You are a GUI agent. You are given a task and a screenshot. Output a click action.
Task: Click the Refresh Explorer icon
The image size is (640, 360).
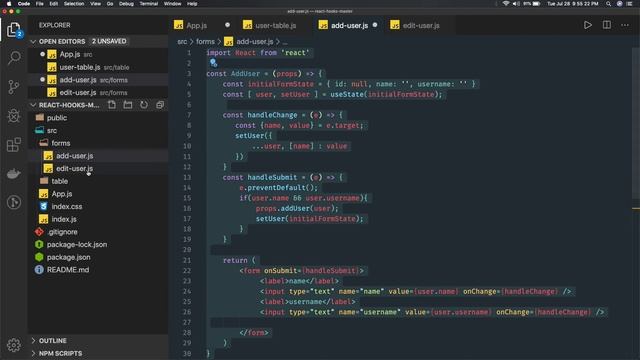tap(144, 105)
